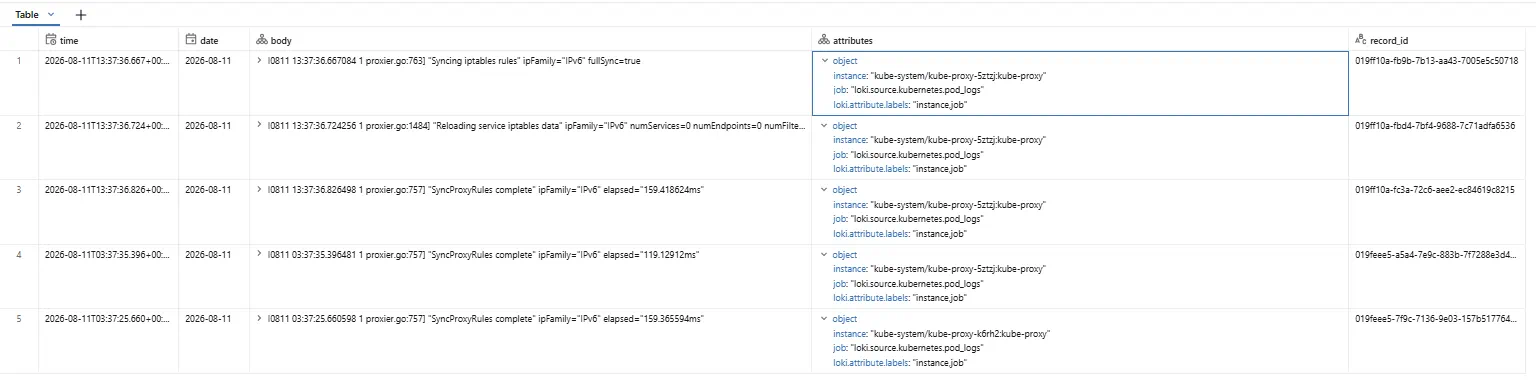Expand the body of the "Reloading service iptables data" row
Screen dimensions: 1536x381
click(260, 125)
